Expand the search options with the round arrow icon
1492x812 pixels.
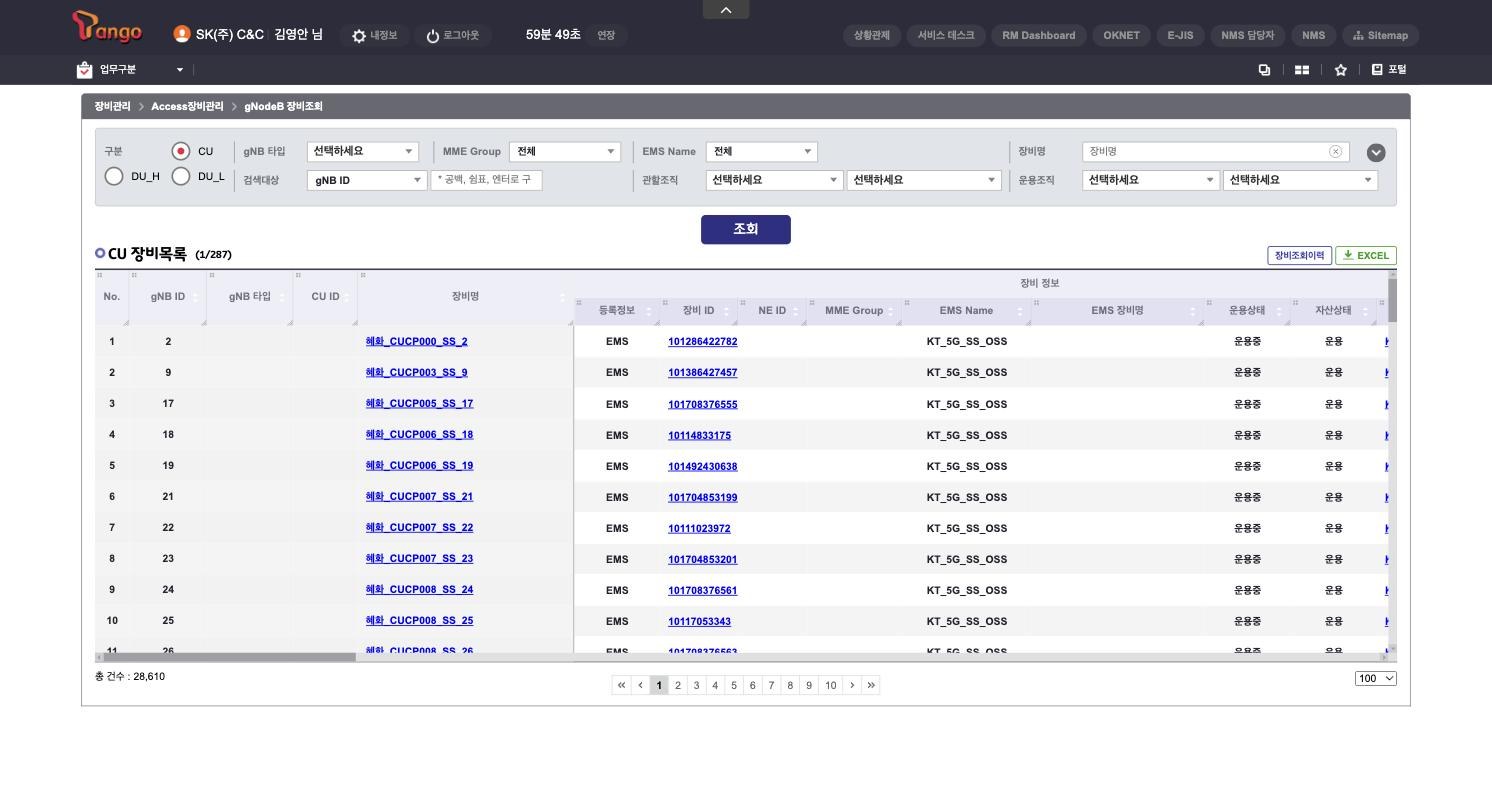click(1376, 153)
